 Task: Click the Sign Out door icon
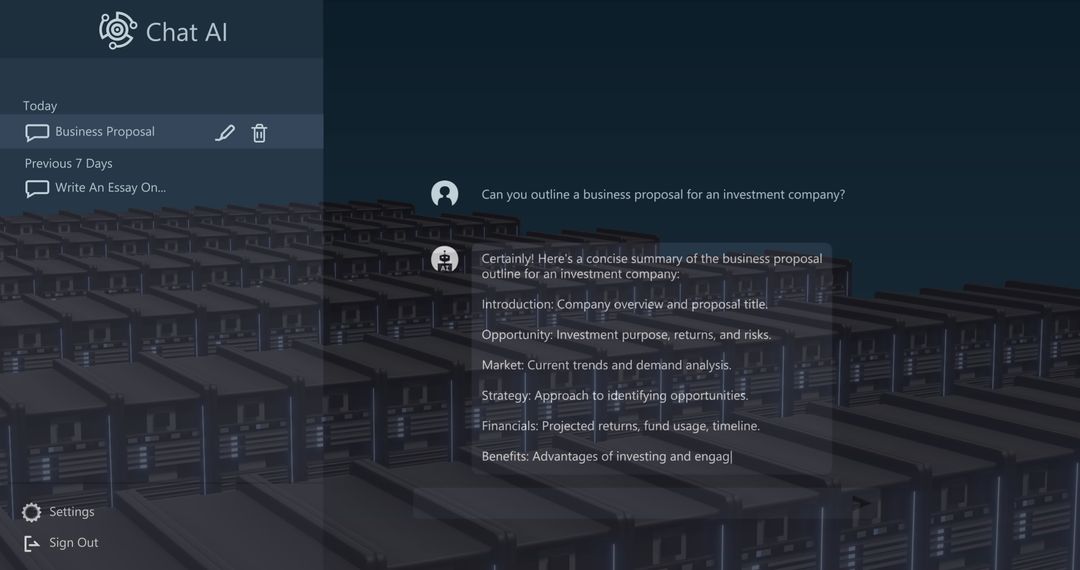pos(32,544)
